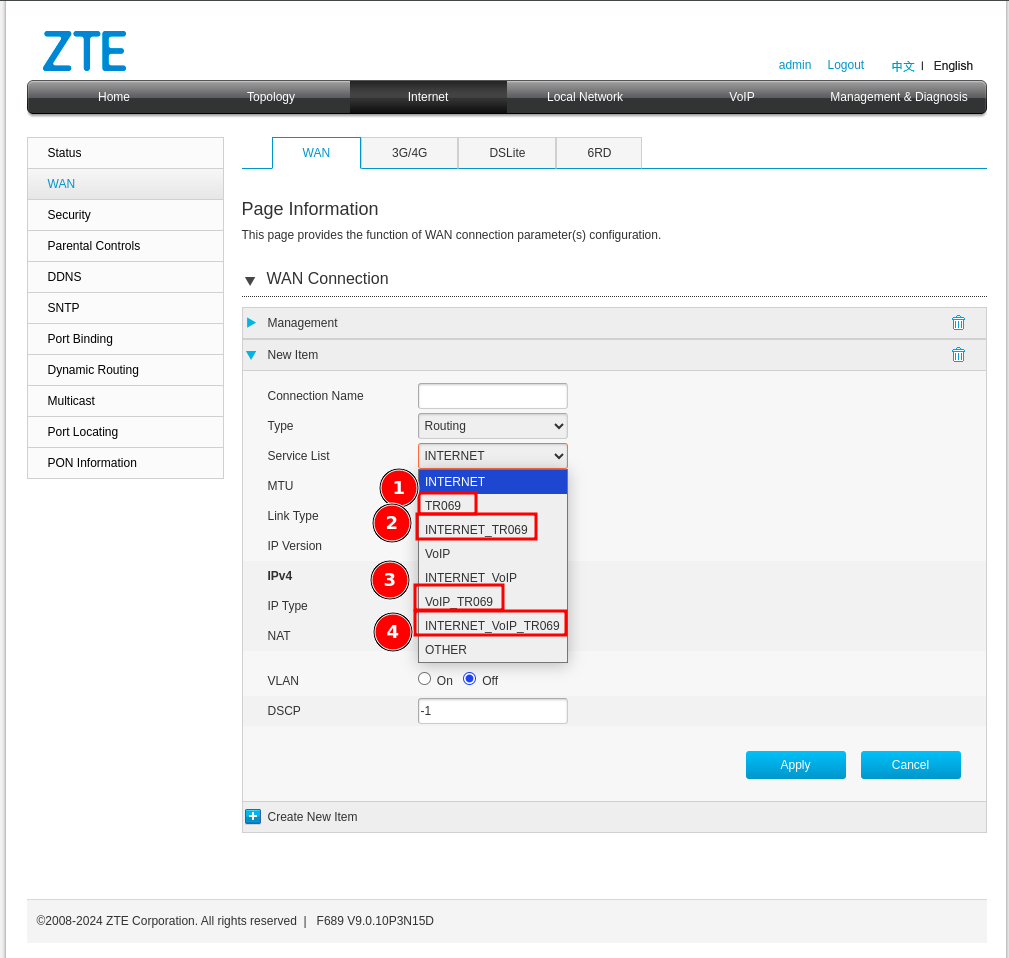Switch to the 3G/4G tab
The width and height of the screenshot is (1009, 958).
(x=409, y=153)
